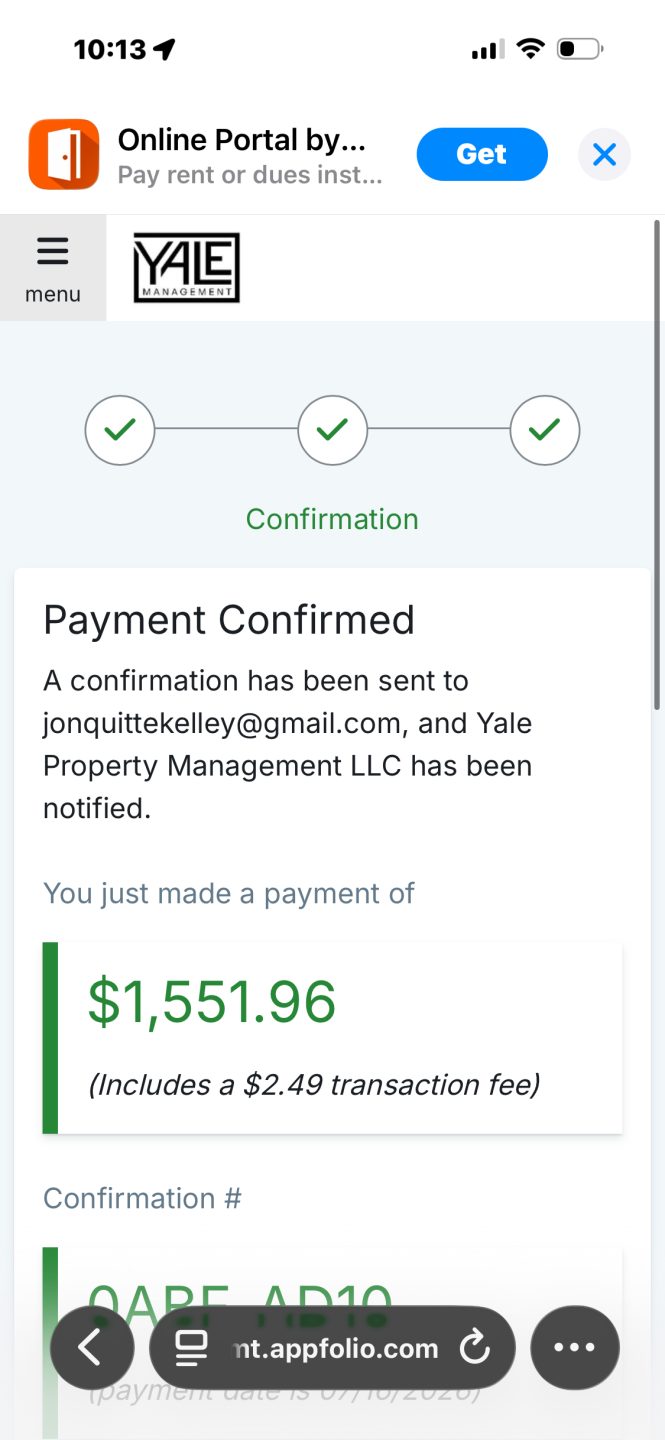Tap the Get app button
The width and height of the screenshot is (665, 1440).
pyautogui.click(x=482, y=154)
